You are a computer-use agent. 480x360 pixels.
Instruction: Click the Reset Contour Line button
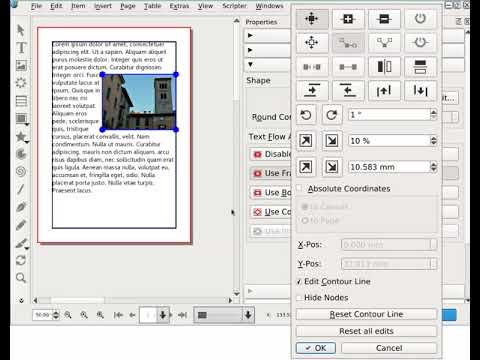point(366,314)
